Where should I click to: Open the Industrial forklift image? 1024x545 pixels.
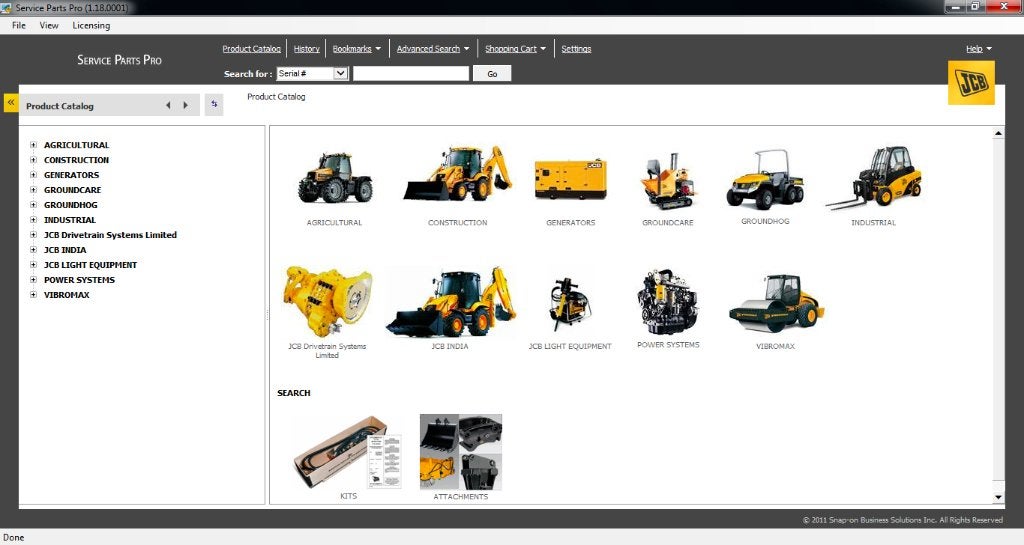coord(874,178)
